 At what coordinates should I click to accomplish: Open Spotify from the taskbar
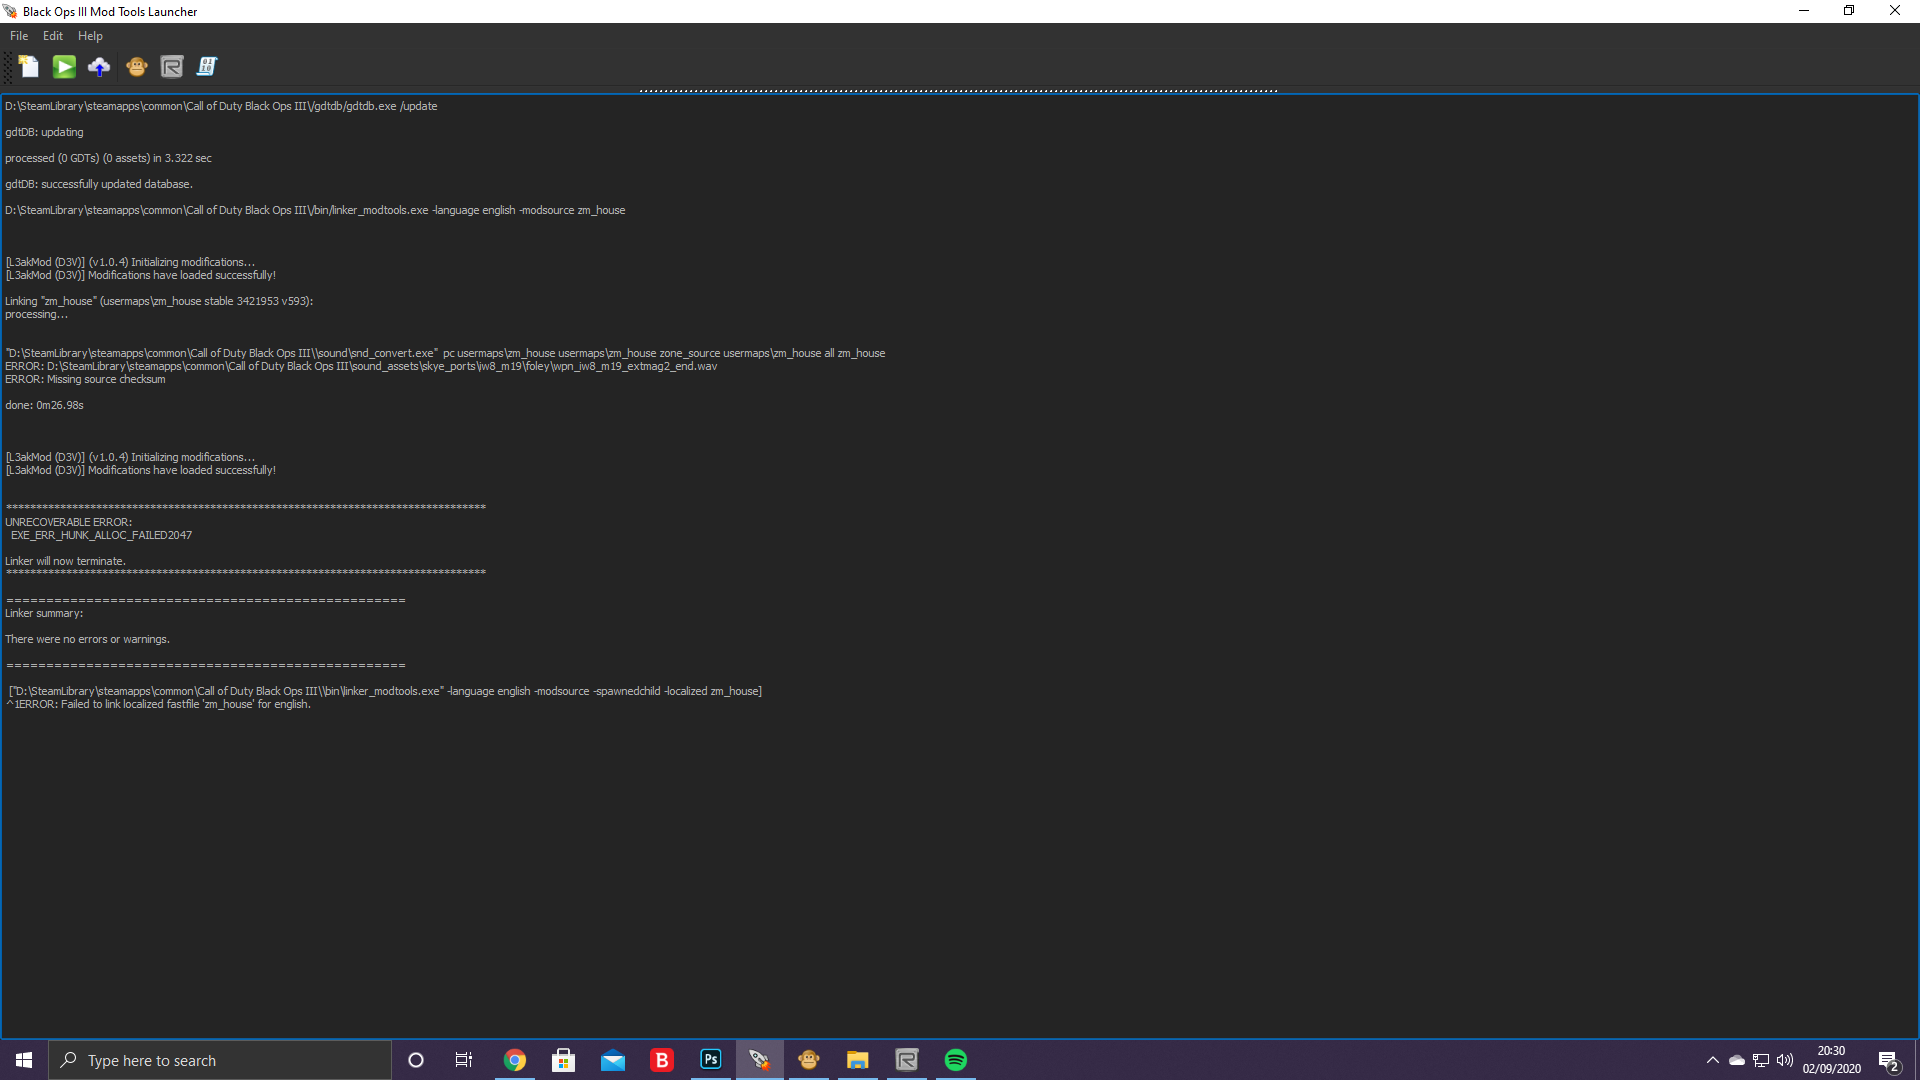(x=956, y=1060)
